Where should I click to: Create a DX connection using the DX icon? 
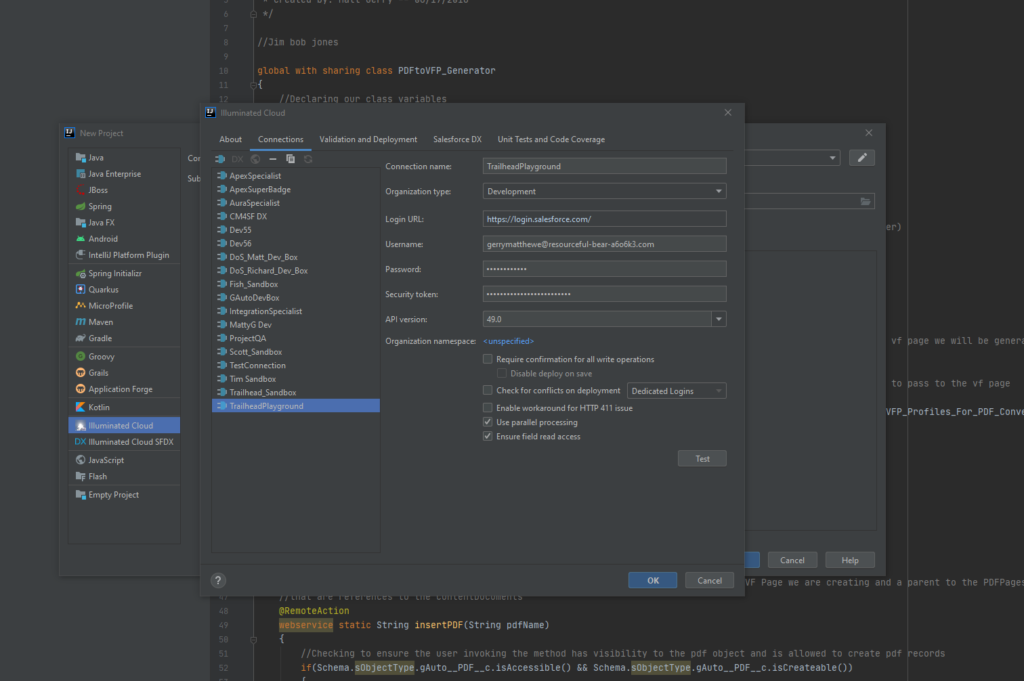pos(237,159)
